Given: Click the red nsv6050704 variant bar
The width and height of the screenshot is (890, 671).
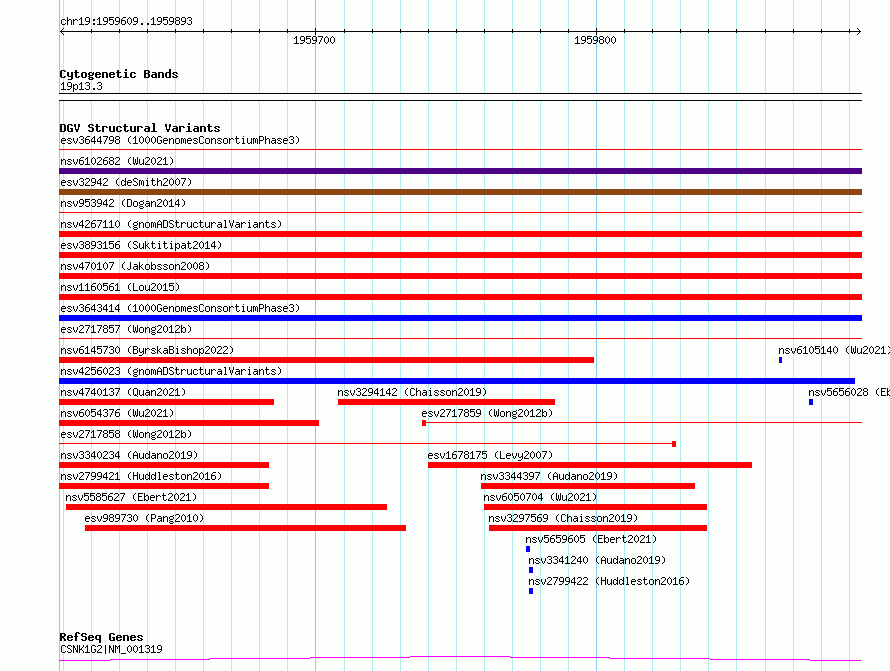Looking at the screenshot, I should coord(595,507).
